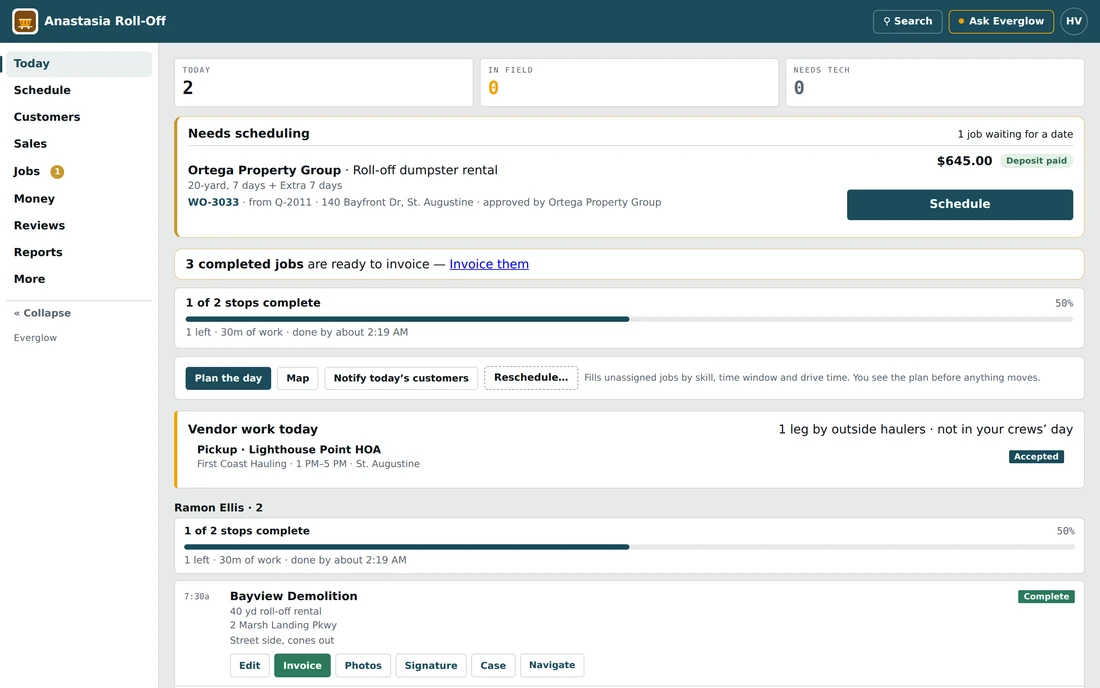This screenshot has width=1100, height=688.
Task: Click the Needs Tech stat card
Action: coord(934,82)
